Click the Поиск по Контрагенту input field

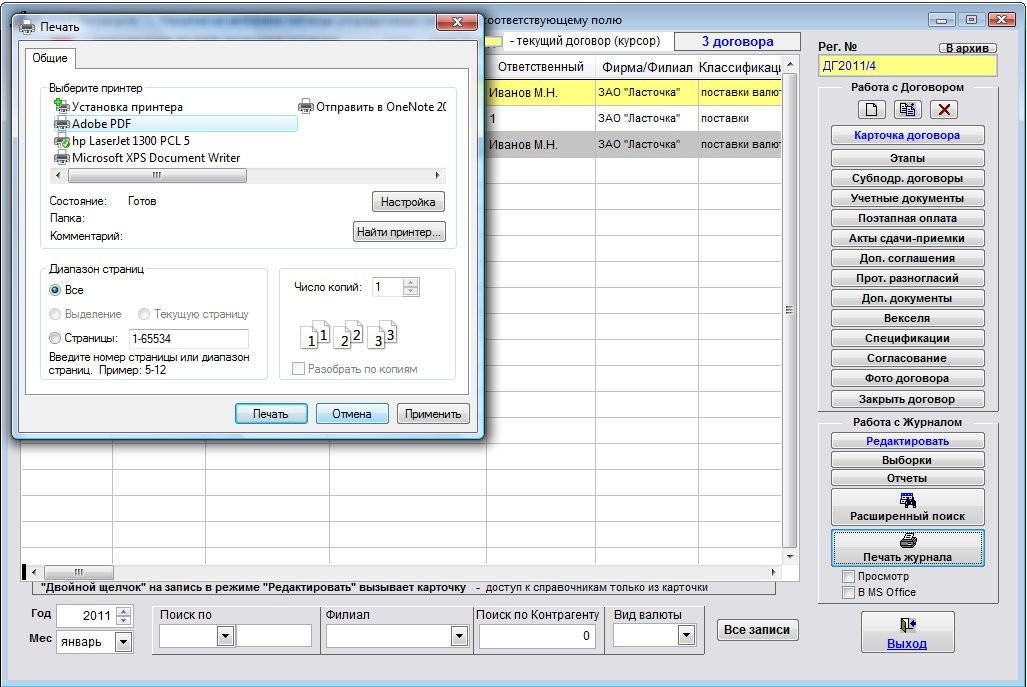click(x=537, y=635)
